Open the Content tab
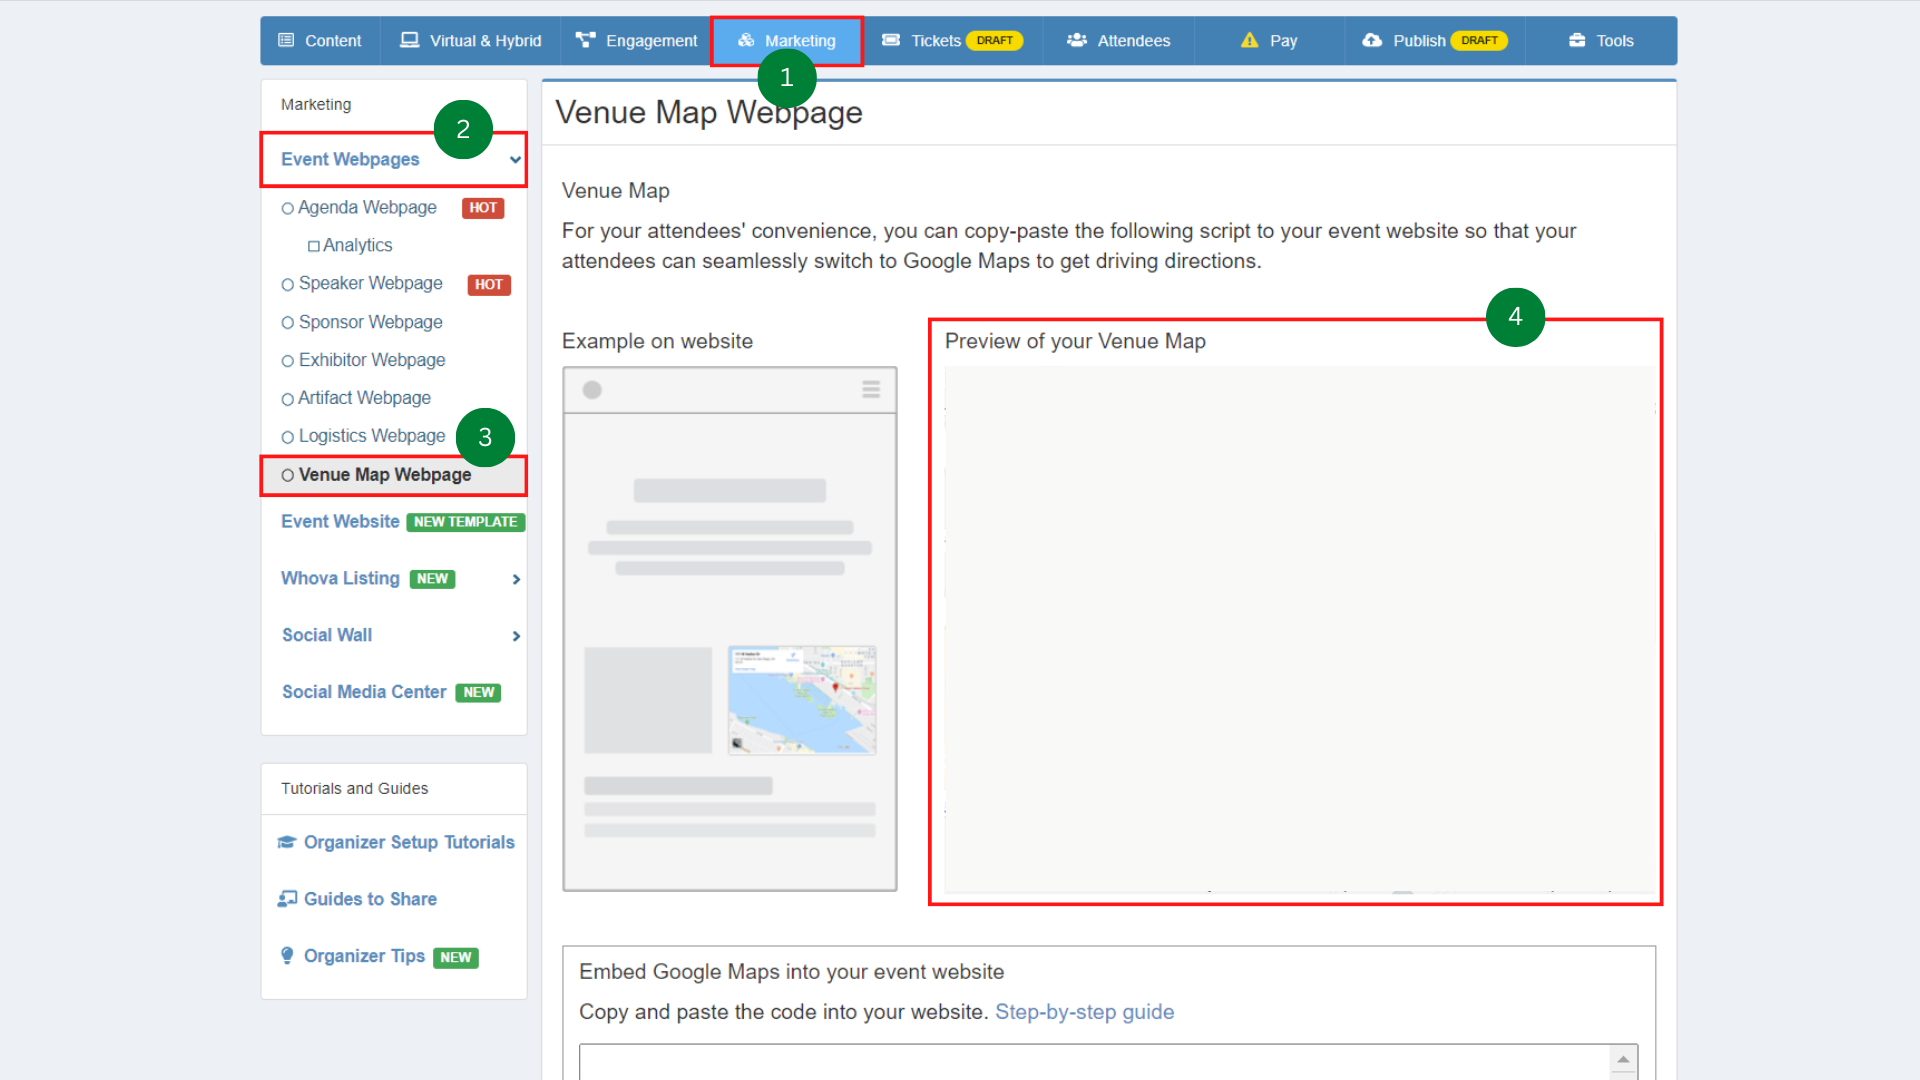1920x1080 pixels. 320,41
